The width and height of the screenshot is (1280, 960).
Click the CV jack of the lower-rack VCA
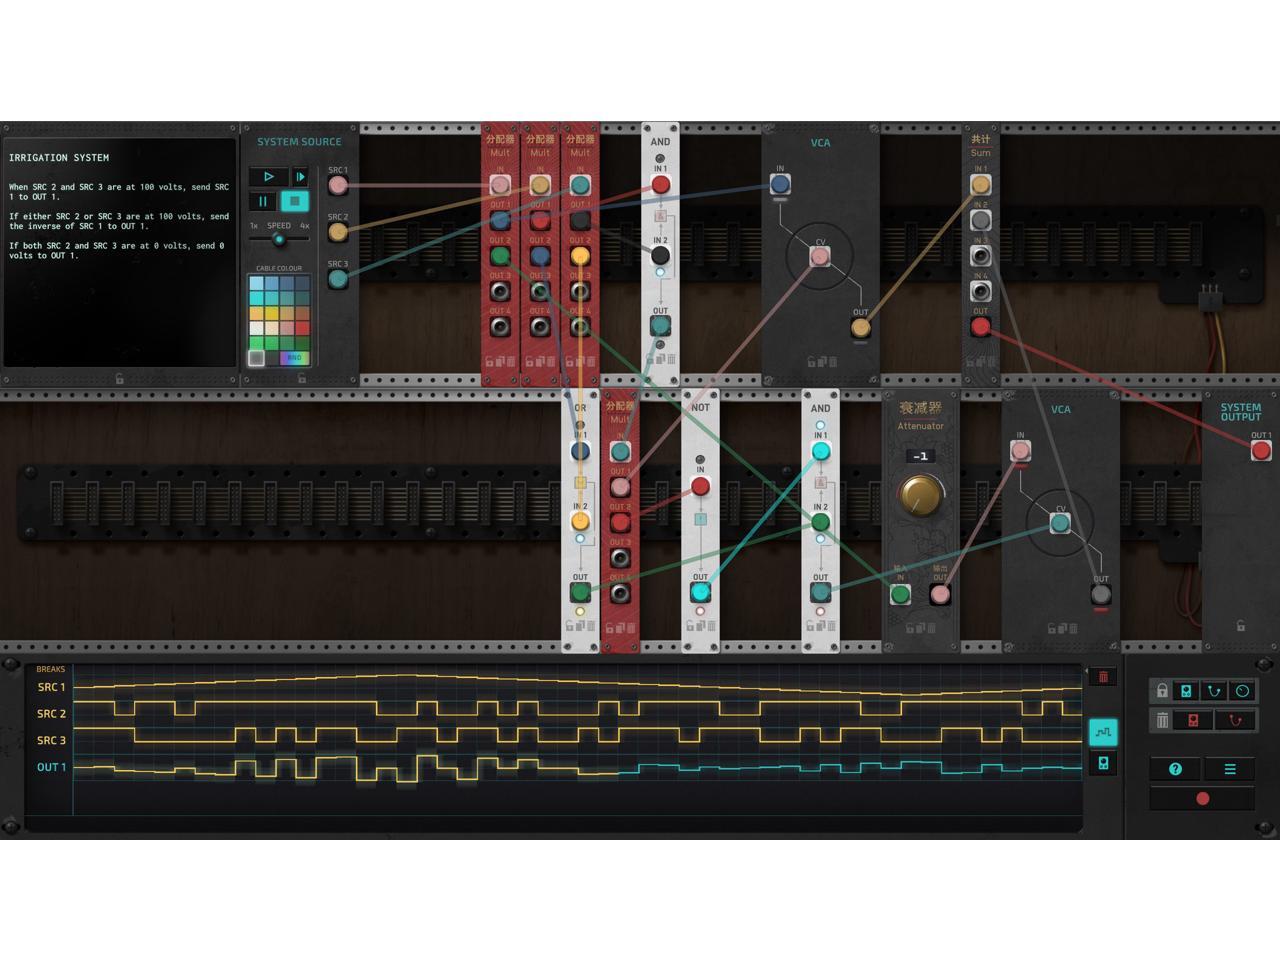(1060, 523)
